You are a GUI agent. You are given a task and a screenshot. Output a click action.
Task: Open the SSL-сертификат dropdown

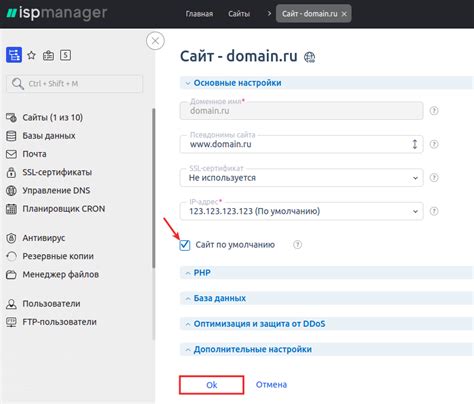click(x=302, y=178)
